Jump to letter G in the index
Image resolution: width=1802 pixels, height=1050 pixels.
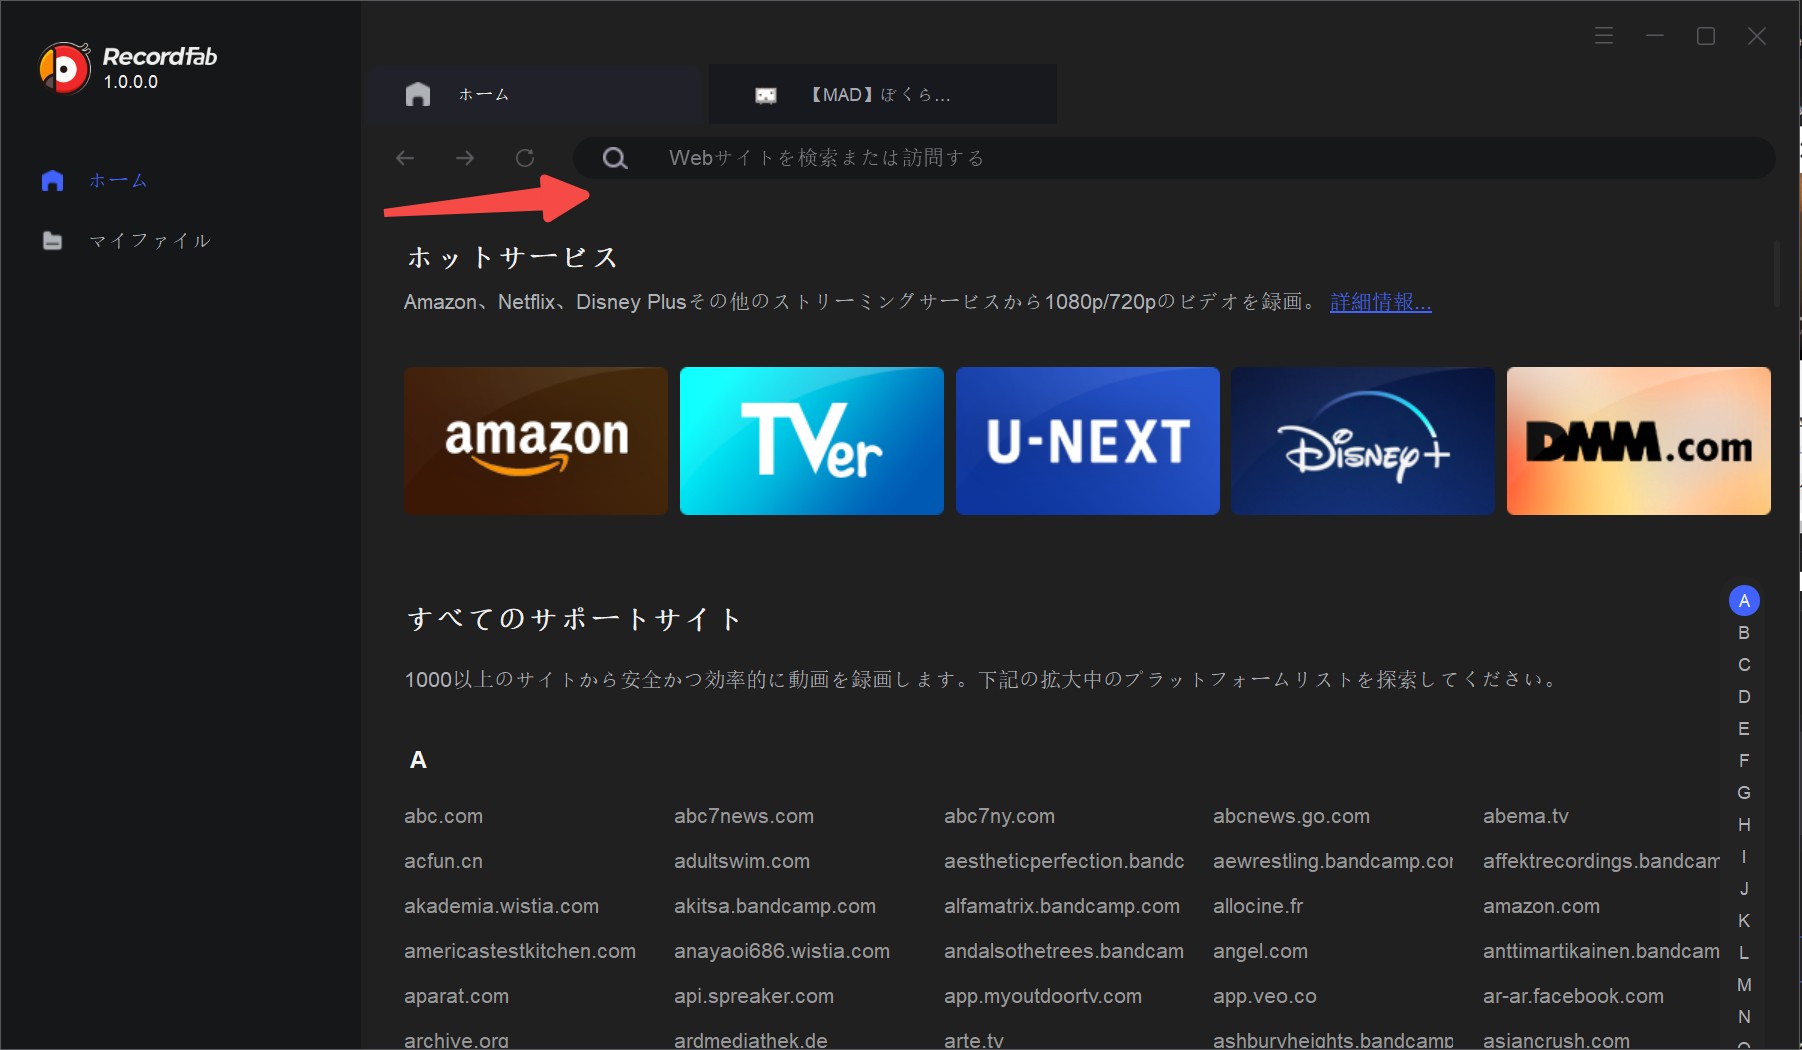(x=1744, y=793)
